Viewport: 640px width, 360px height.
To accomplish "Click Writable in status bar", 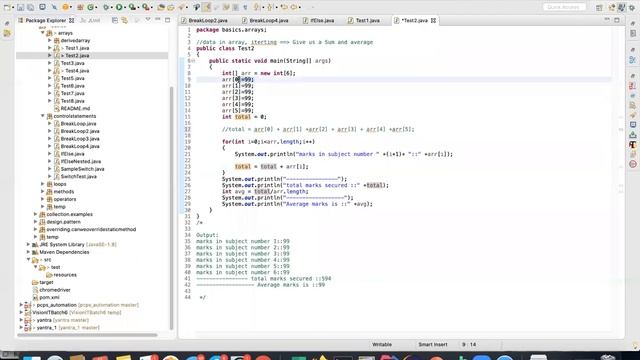I will click(382, 344).
